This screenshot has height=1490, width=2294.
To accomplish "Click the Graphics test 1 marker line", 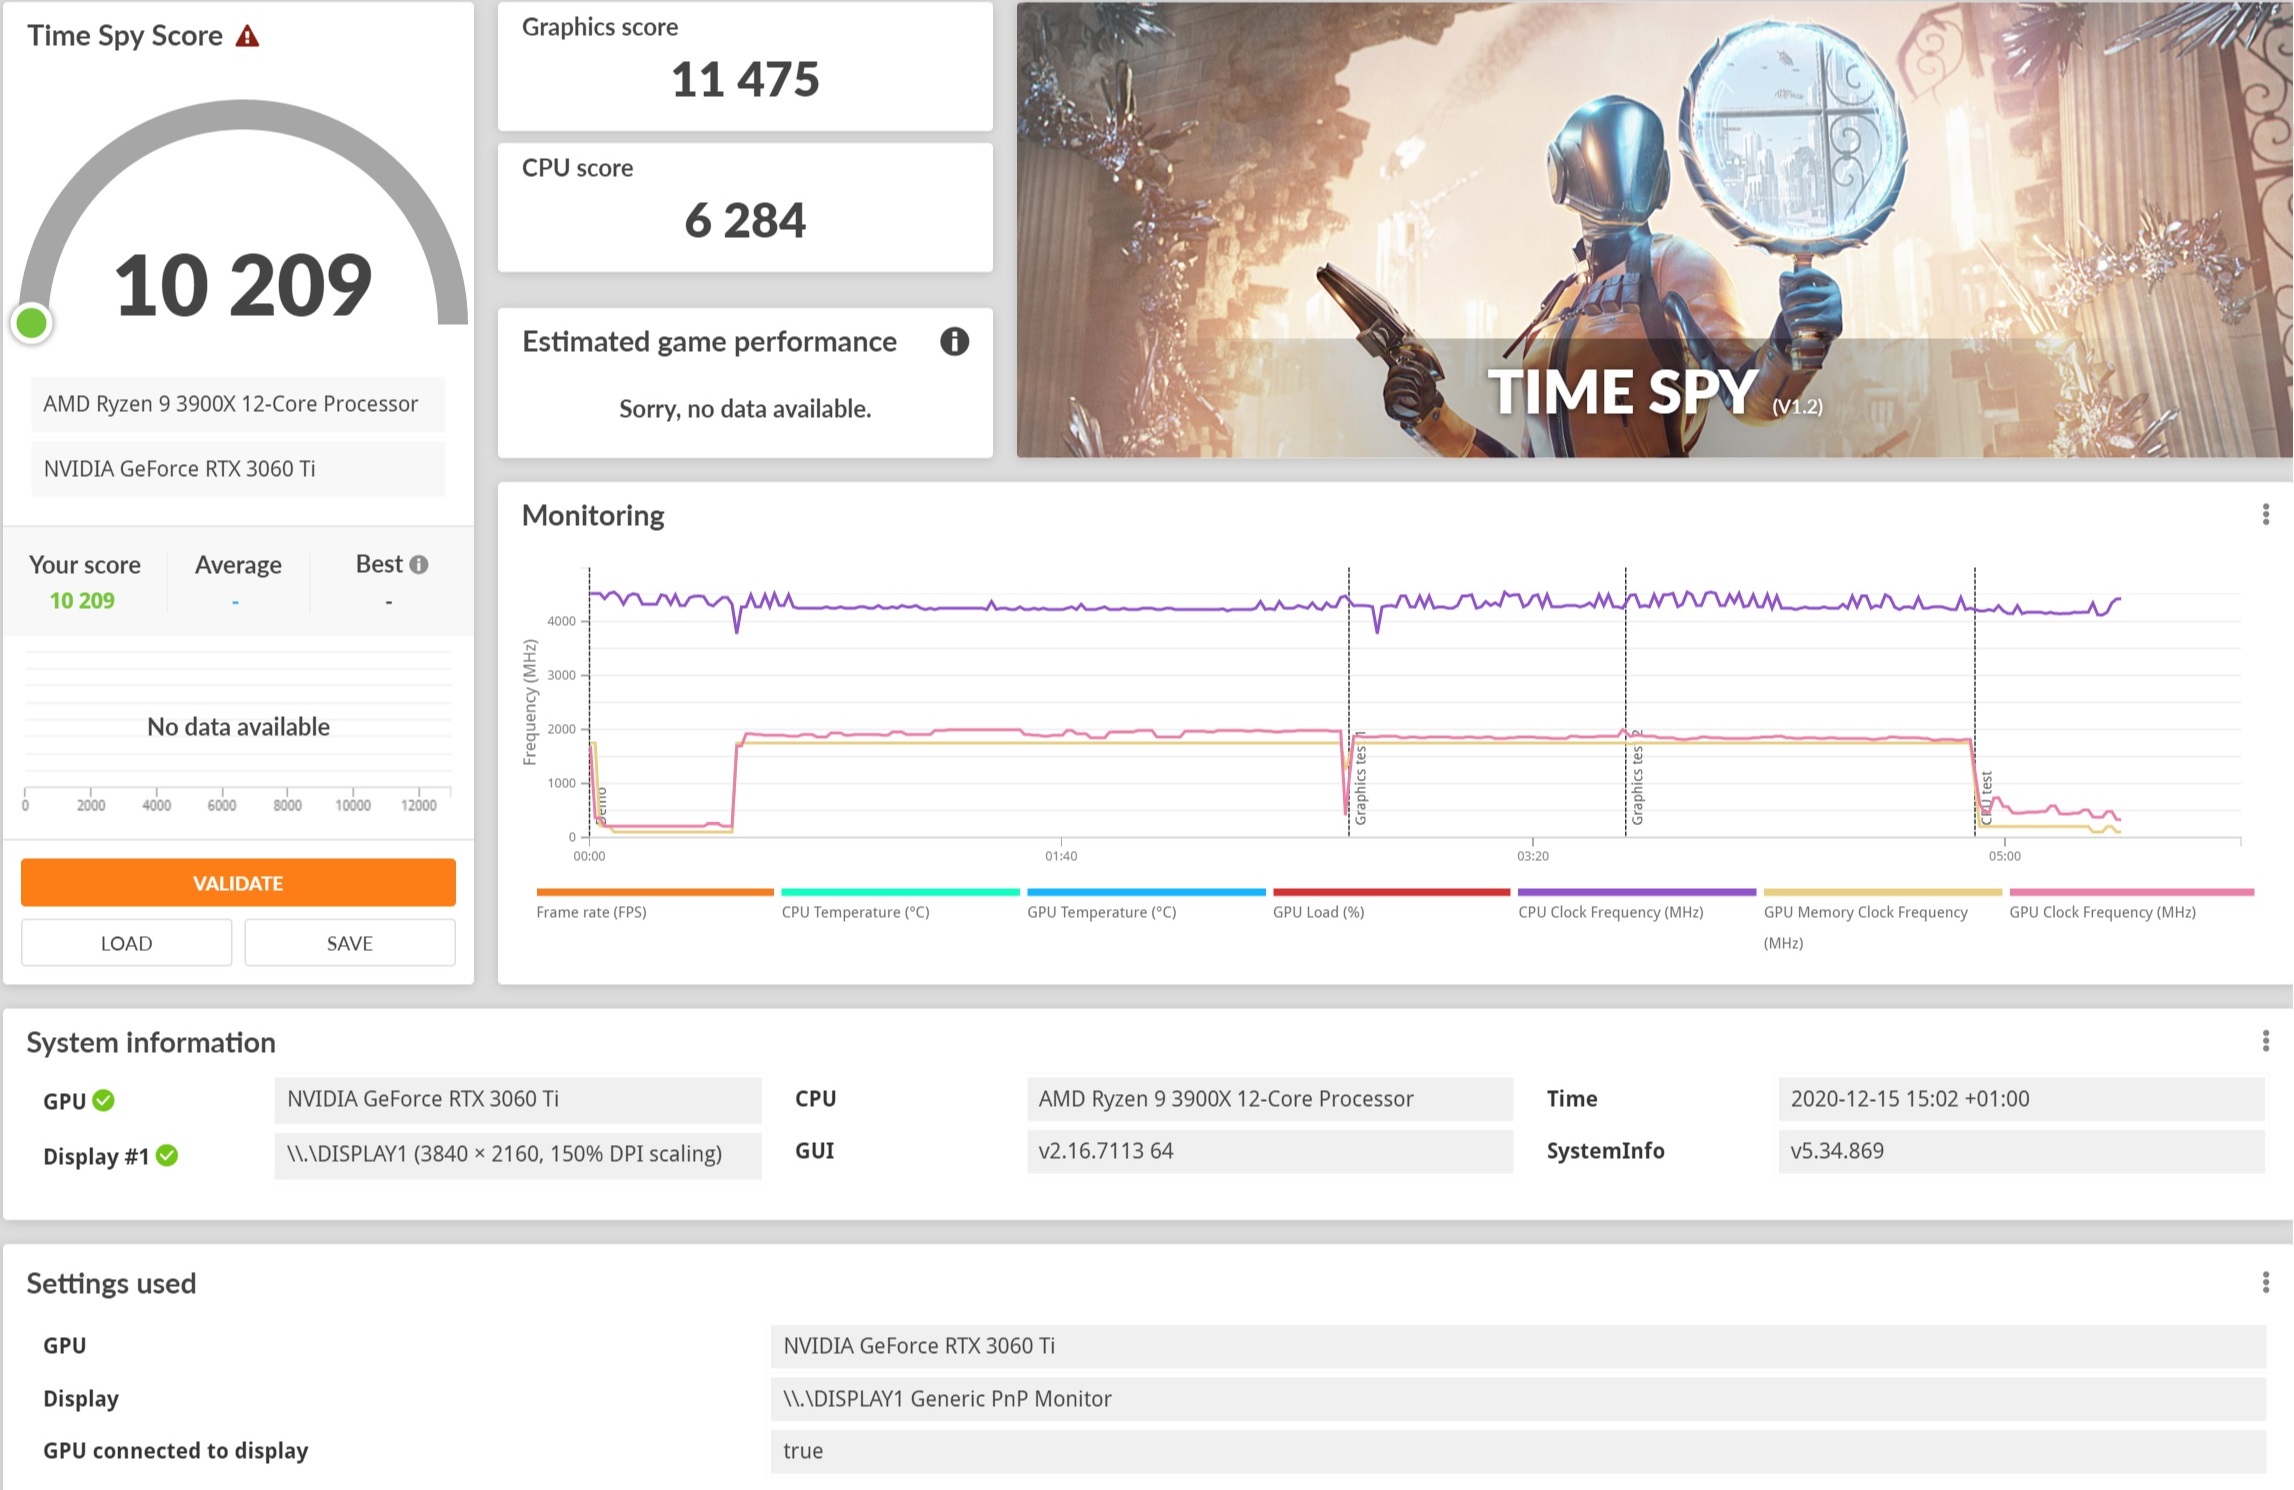I will (1349, 700).
